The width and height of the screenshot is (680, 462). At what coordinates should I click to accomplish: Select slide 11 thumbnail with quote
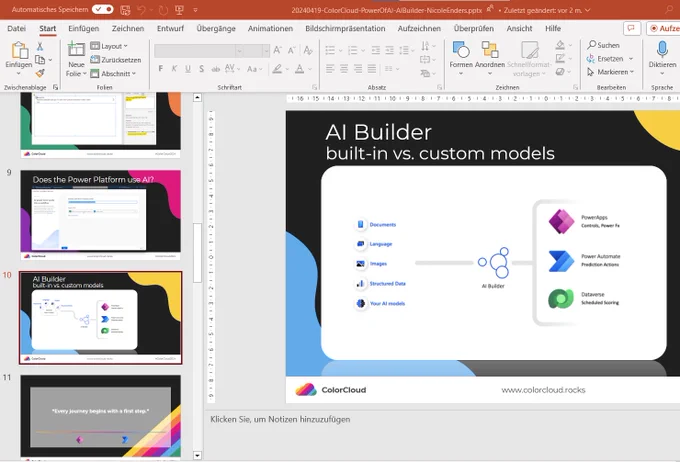(x=101, y=416)
